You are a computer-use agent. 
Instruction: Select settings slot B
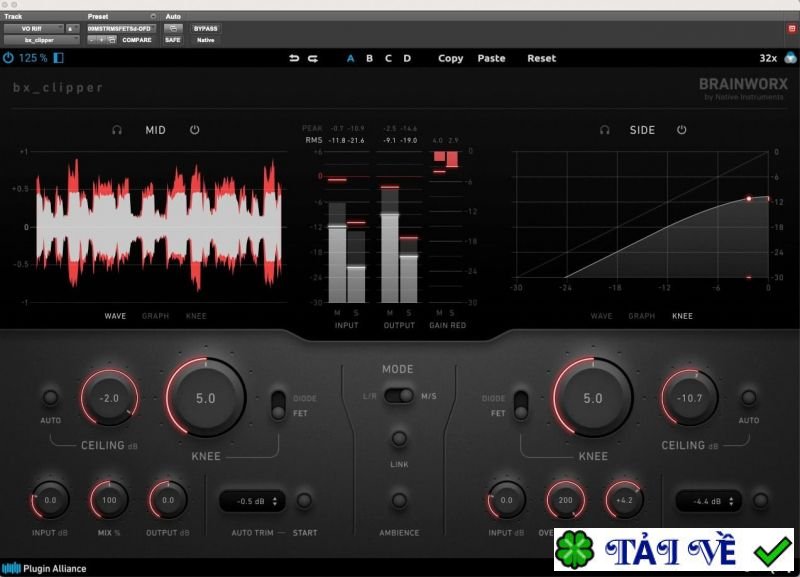coord(369,58)
